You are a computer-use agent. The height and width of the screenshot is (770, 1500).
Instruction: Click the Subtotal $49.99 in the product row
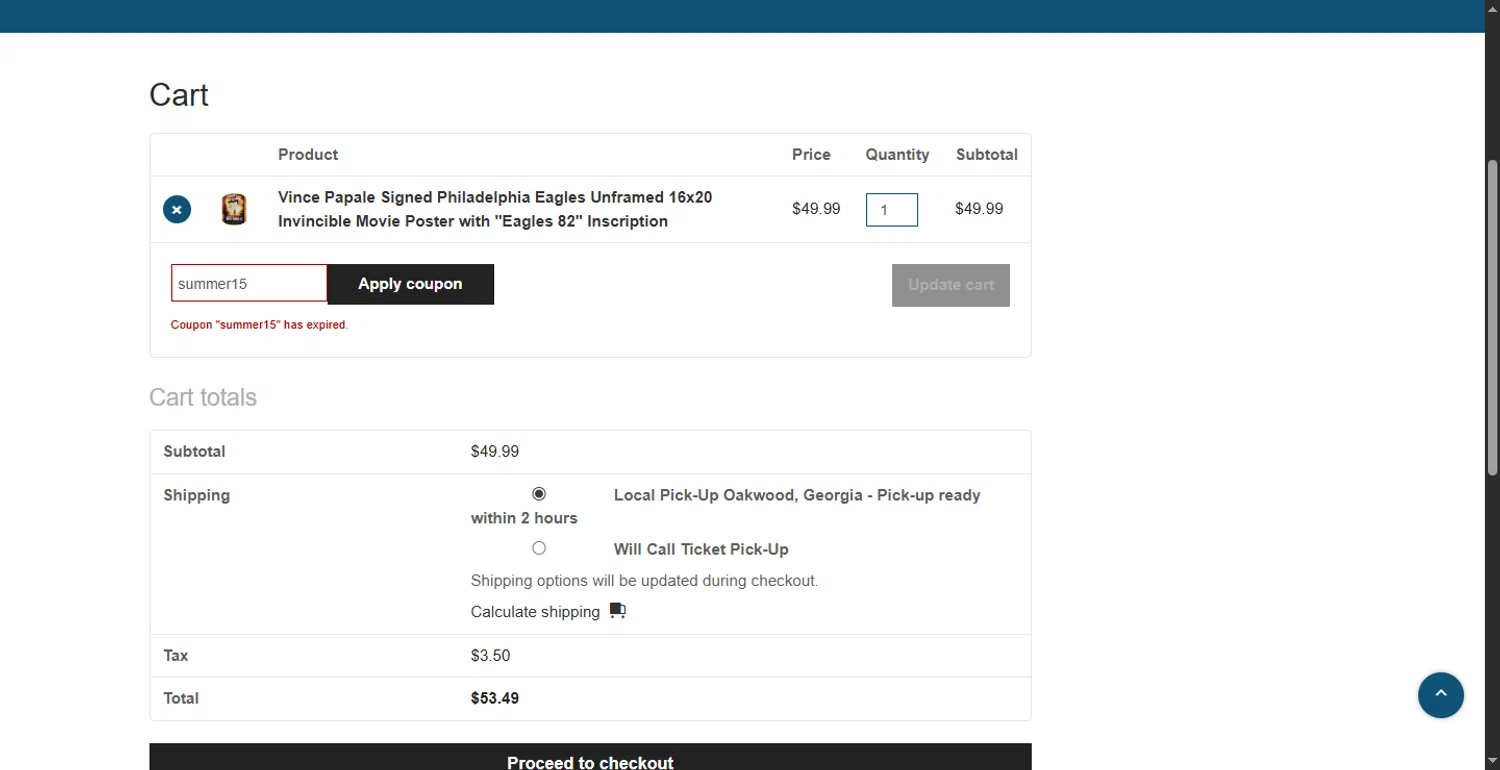tap(979, 209)
